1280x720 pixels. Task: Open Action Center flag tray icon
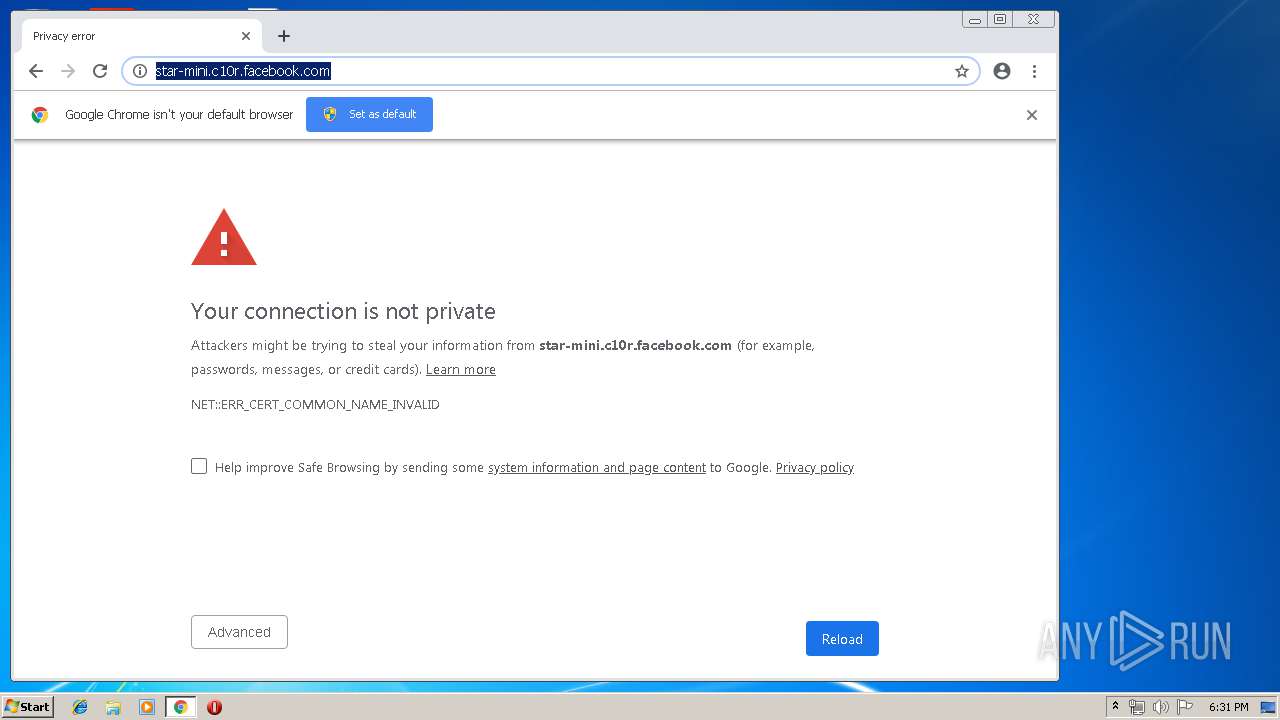point(1184,707)
